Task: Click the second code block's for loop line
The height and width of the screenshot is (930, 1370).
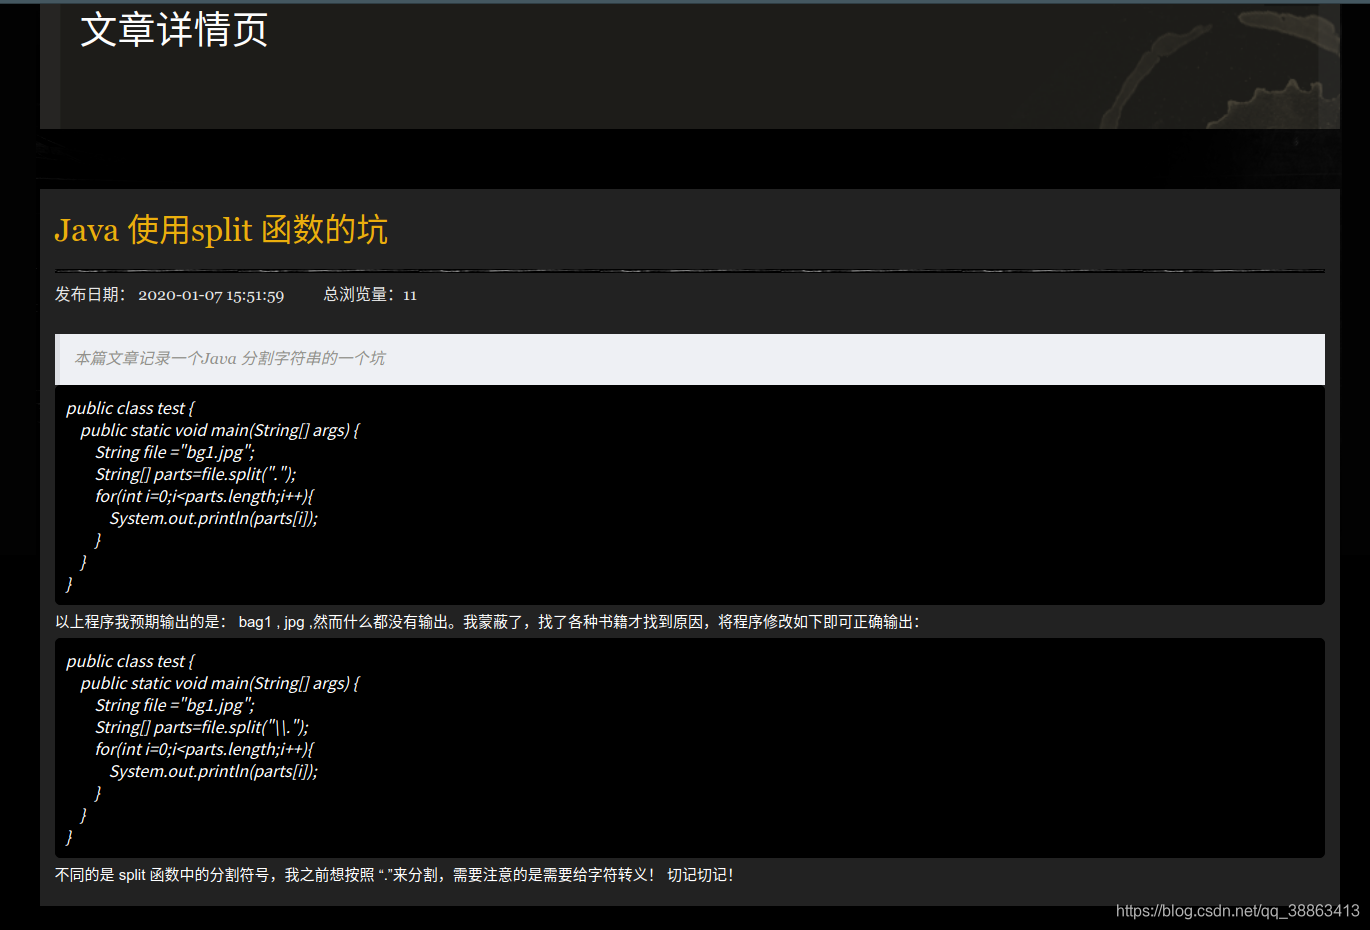Action: click(205, 749)
